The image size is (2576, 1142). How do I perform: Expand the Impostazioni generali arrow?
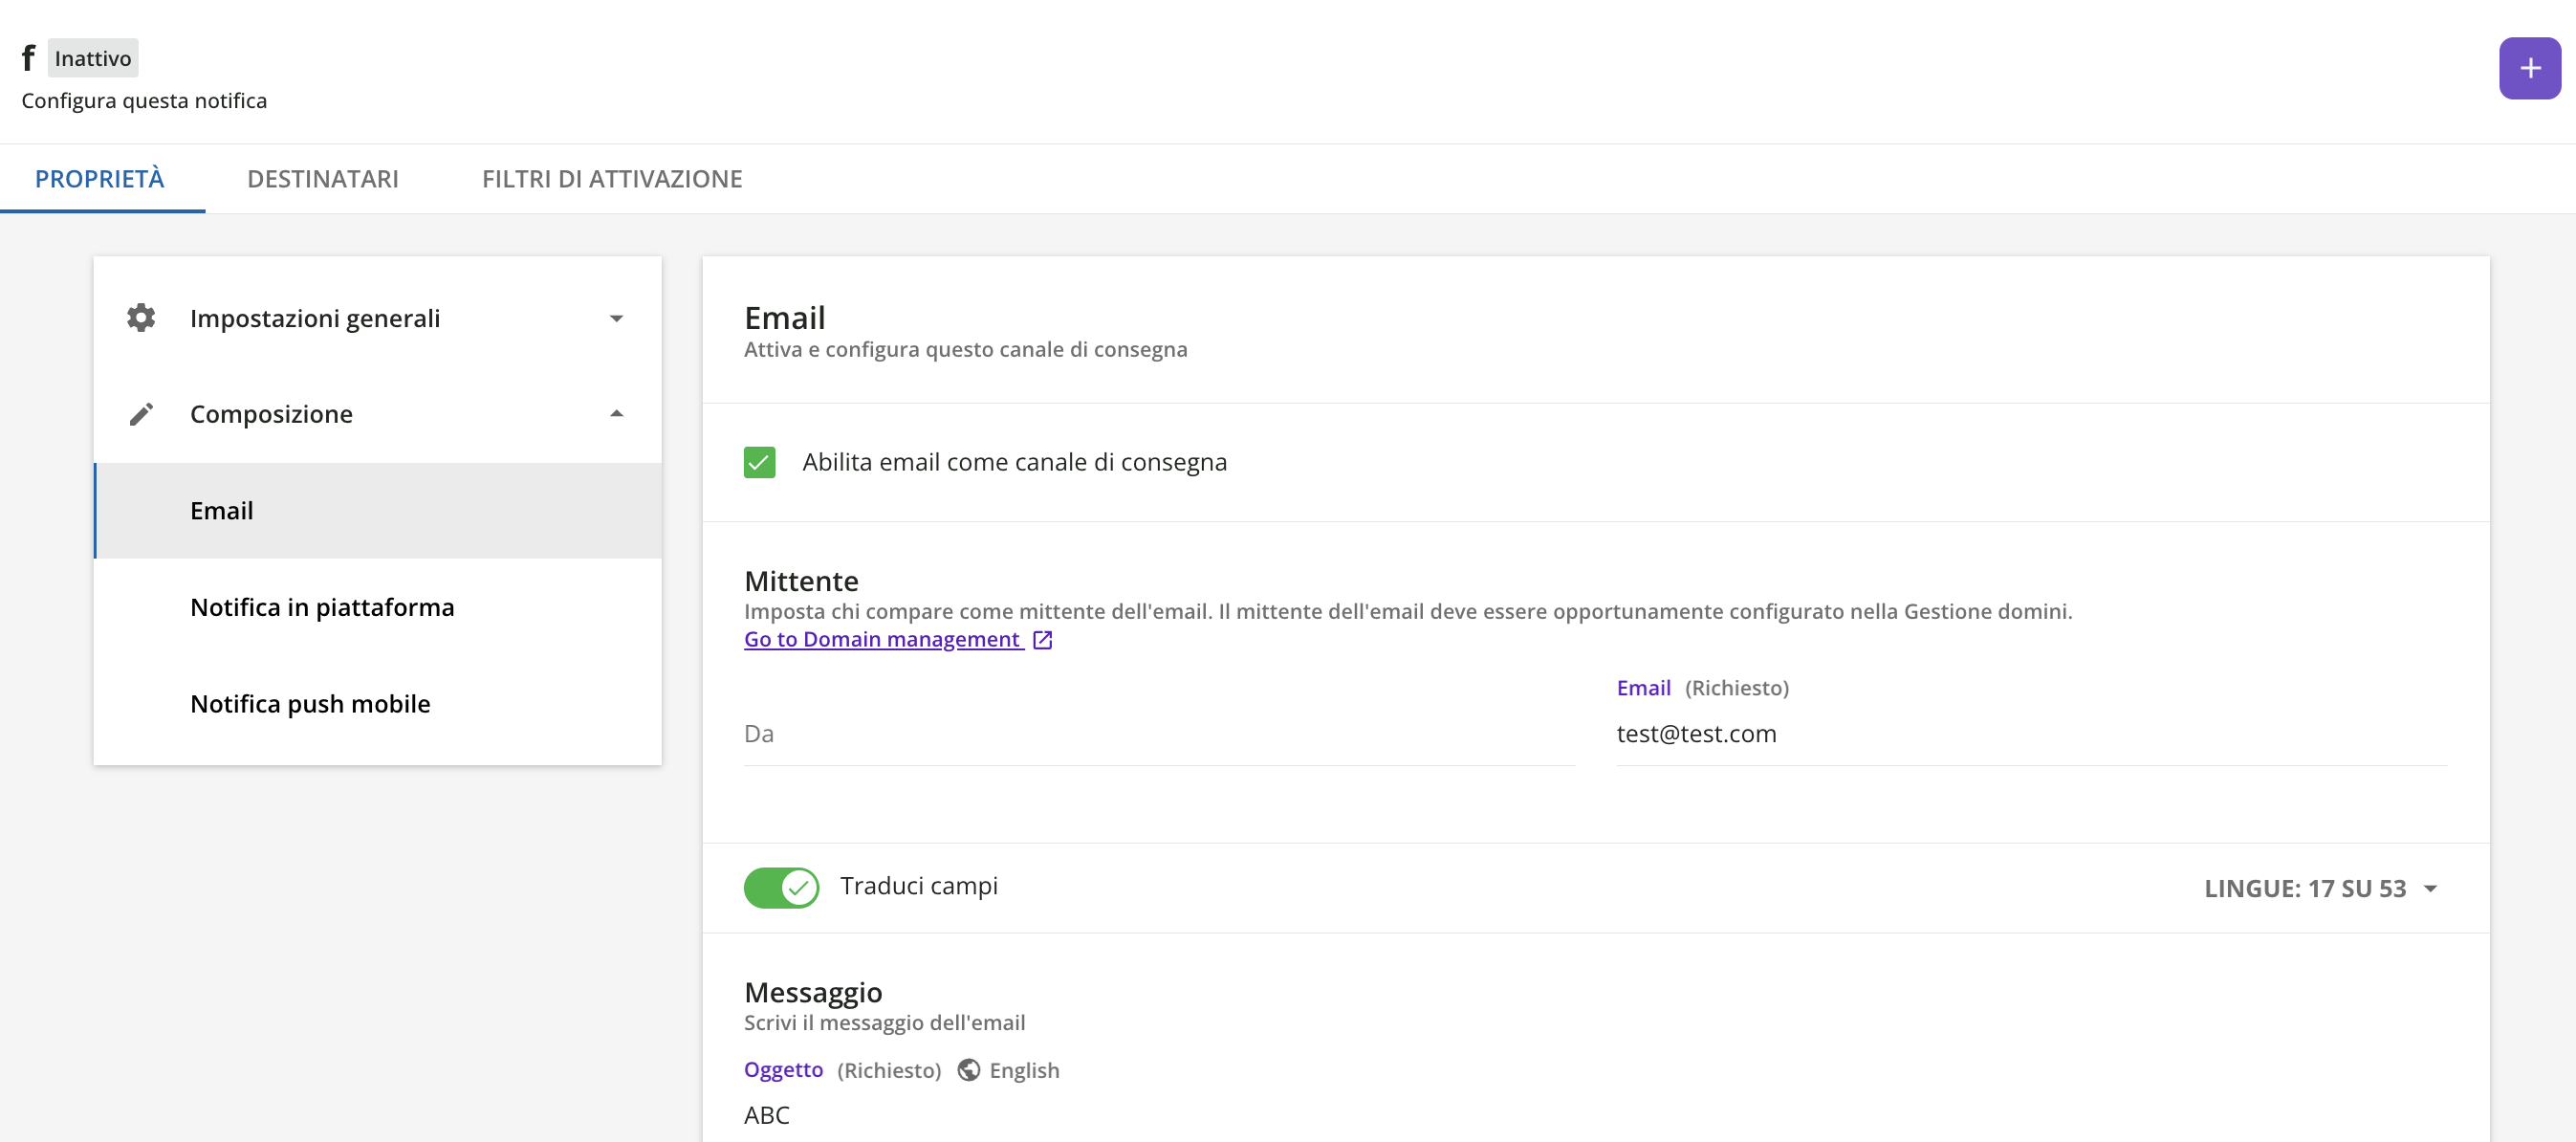(616, 318)
